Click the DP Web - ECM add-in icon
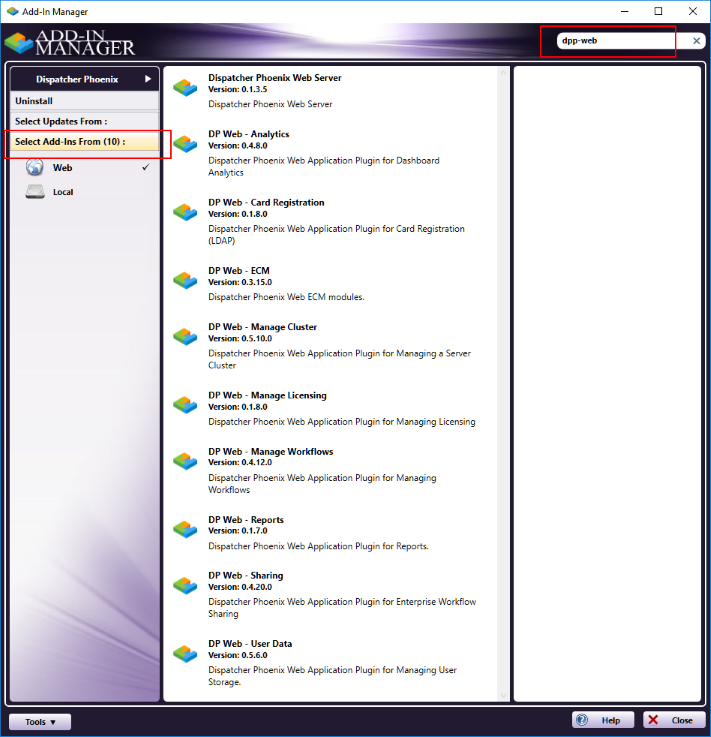Image resolution: width=711 pixels, height=737 pixels. [x=185, y=281]
